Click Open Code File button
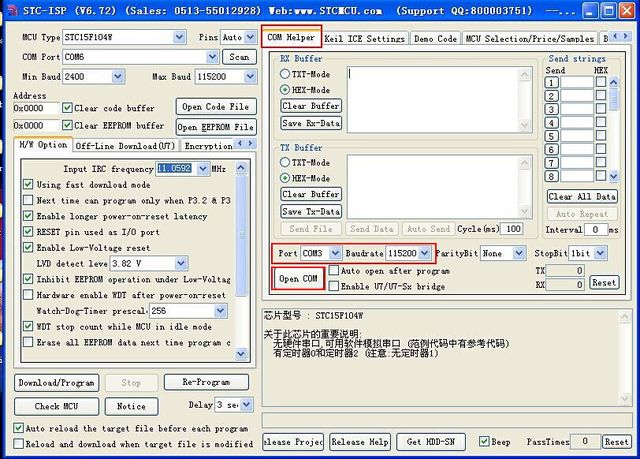This screenshot has width=640, height=459. (216, 106)
